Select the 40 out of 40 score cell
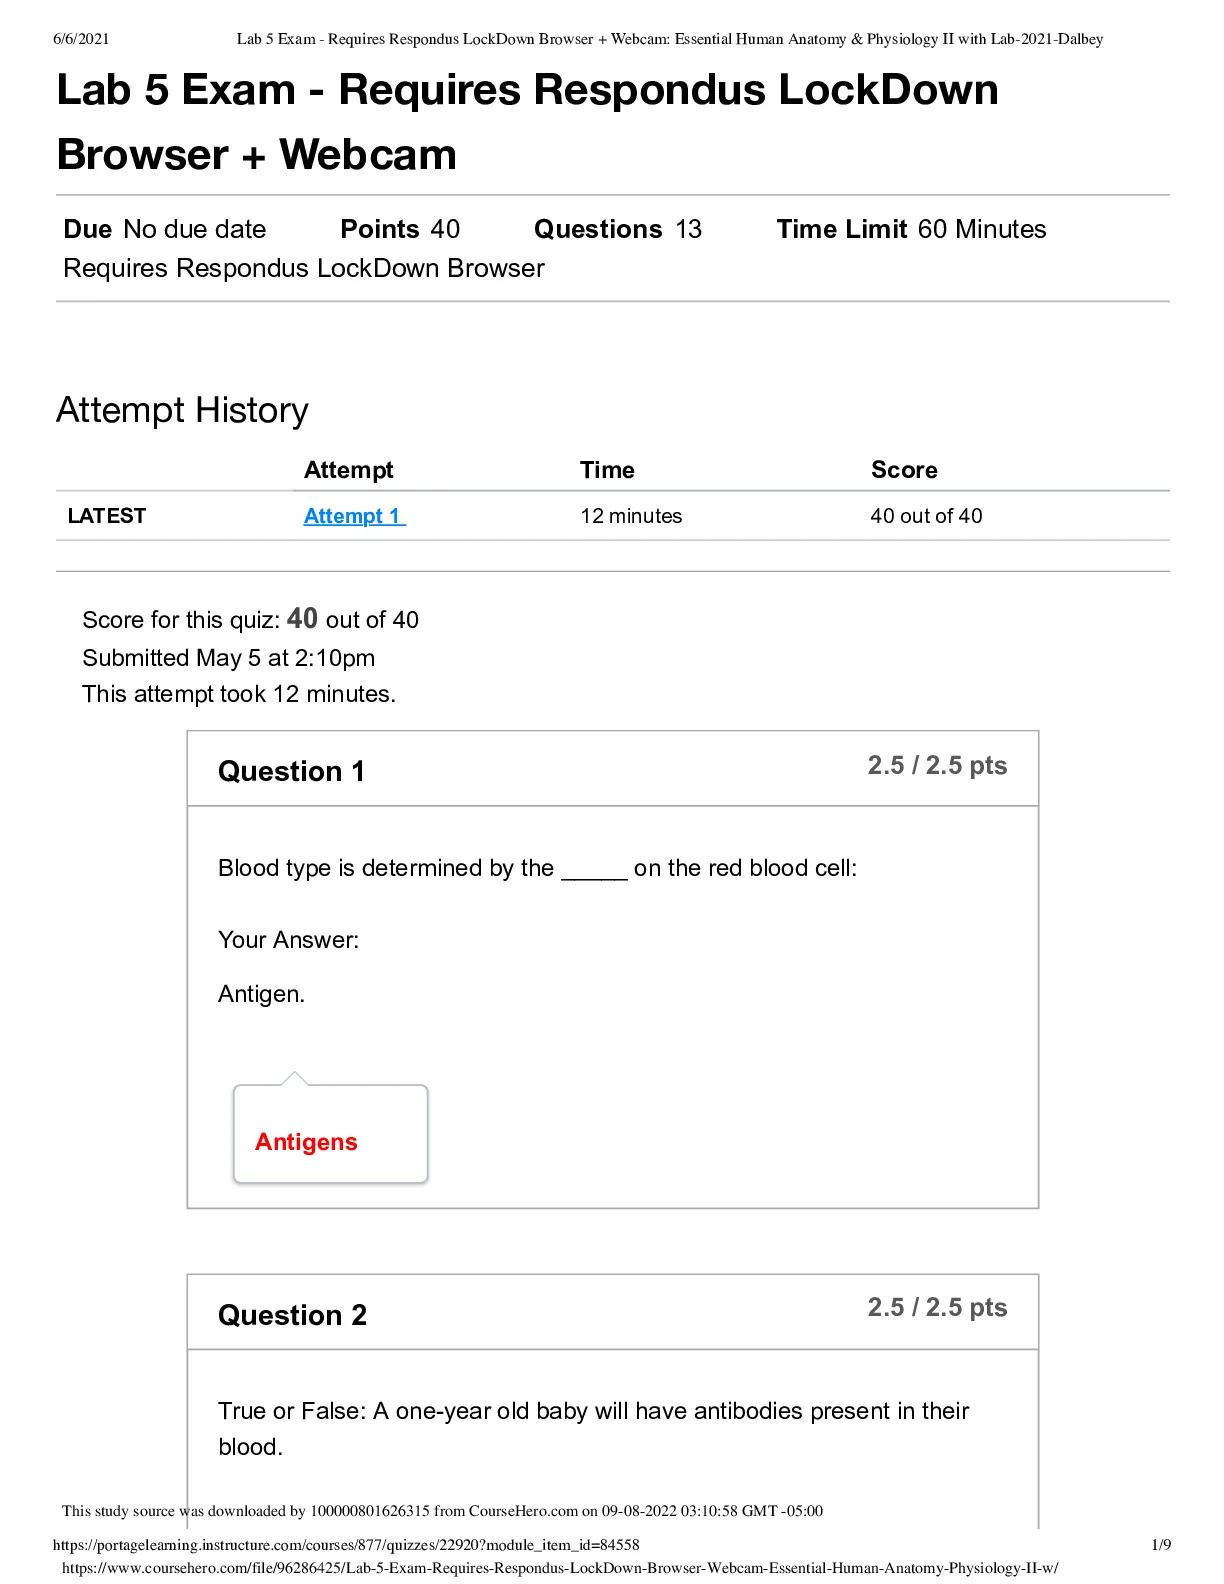Screen dimensions: 1224x1584 (x=926, y=516)
